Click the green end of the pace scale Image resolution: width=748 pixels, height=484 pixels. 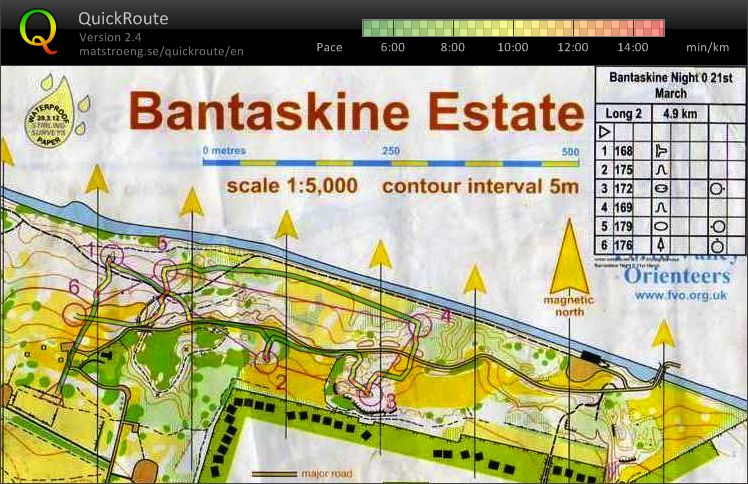(x=377, y=28)
